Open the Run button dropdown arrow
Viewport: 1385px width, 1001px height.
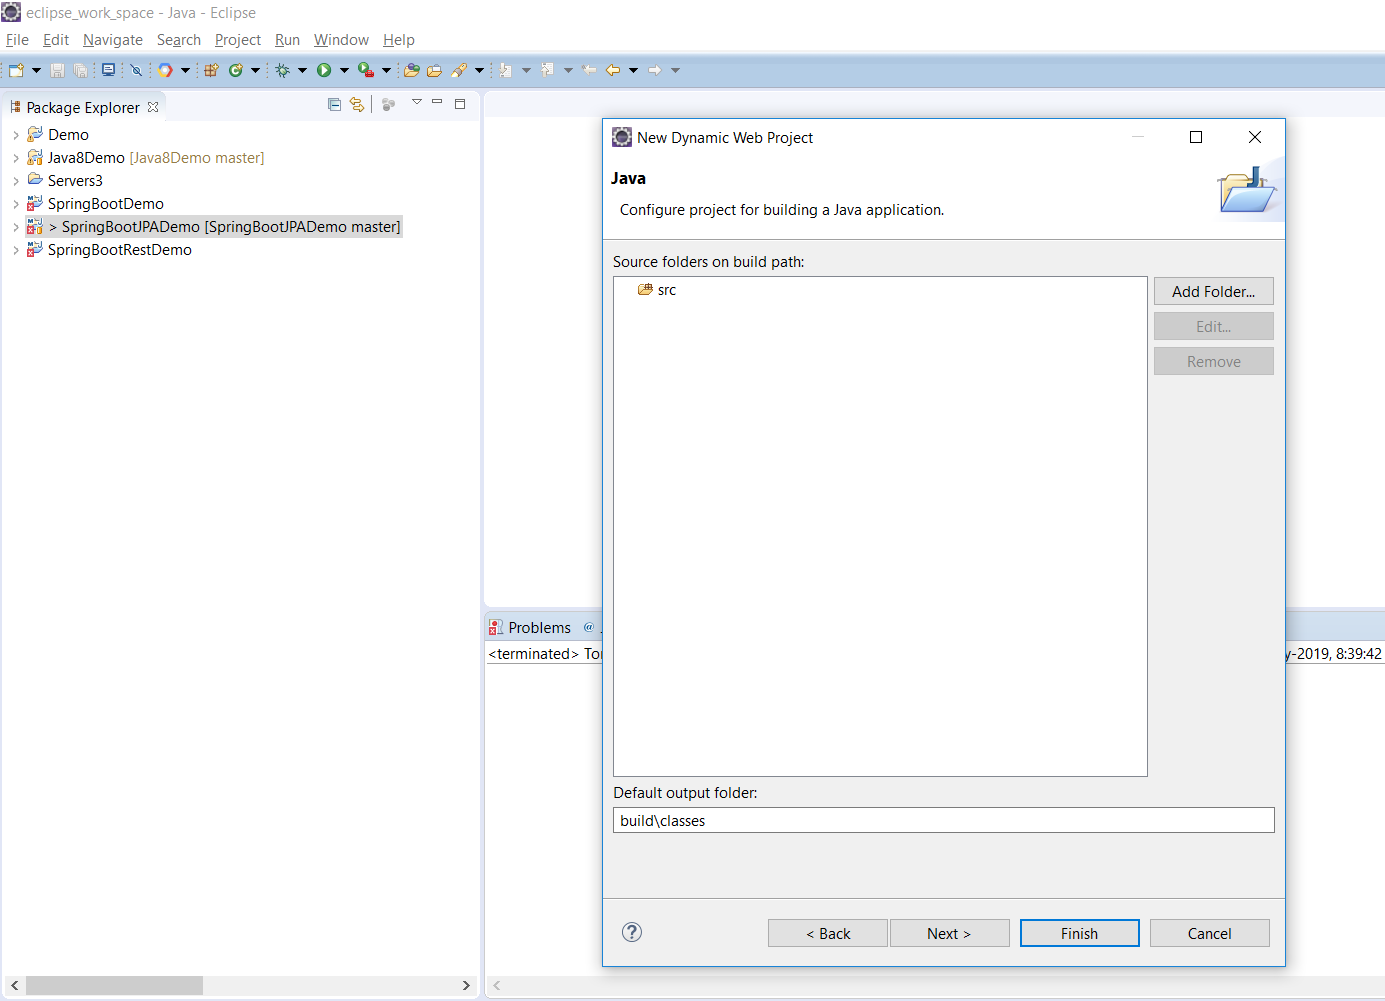point(344,70)
